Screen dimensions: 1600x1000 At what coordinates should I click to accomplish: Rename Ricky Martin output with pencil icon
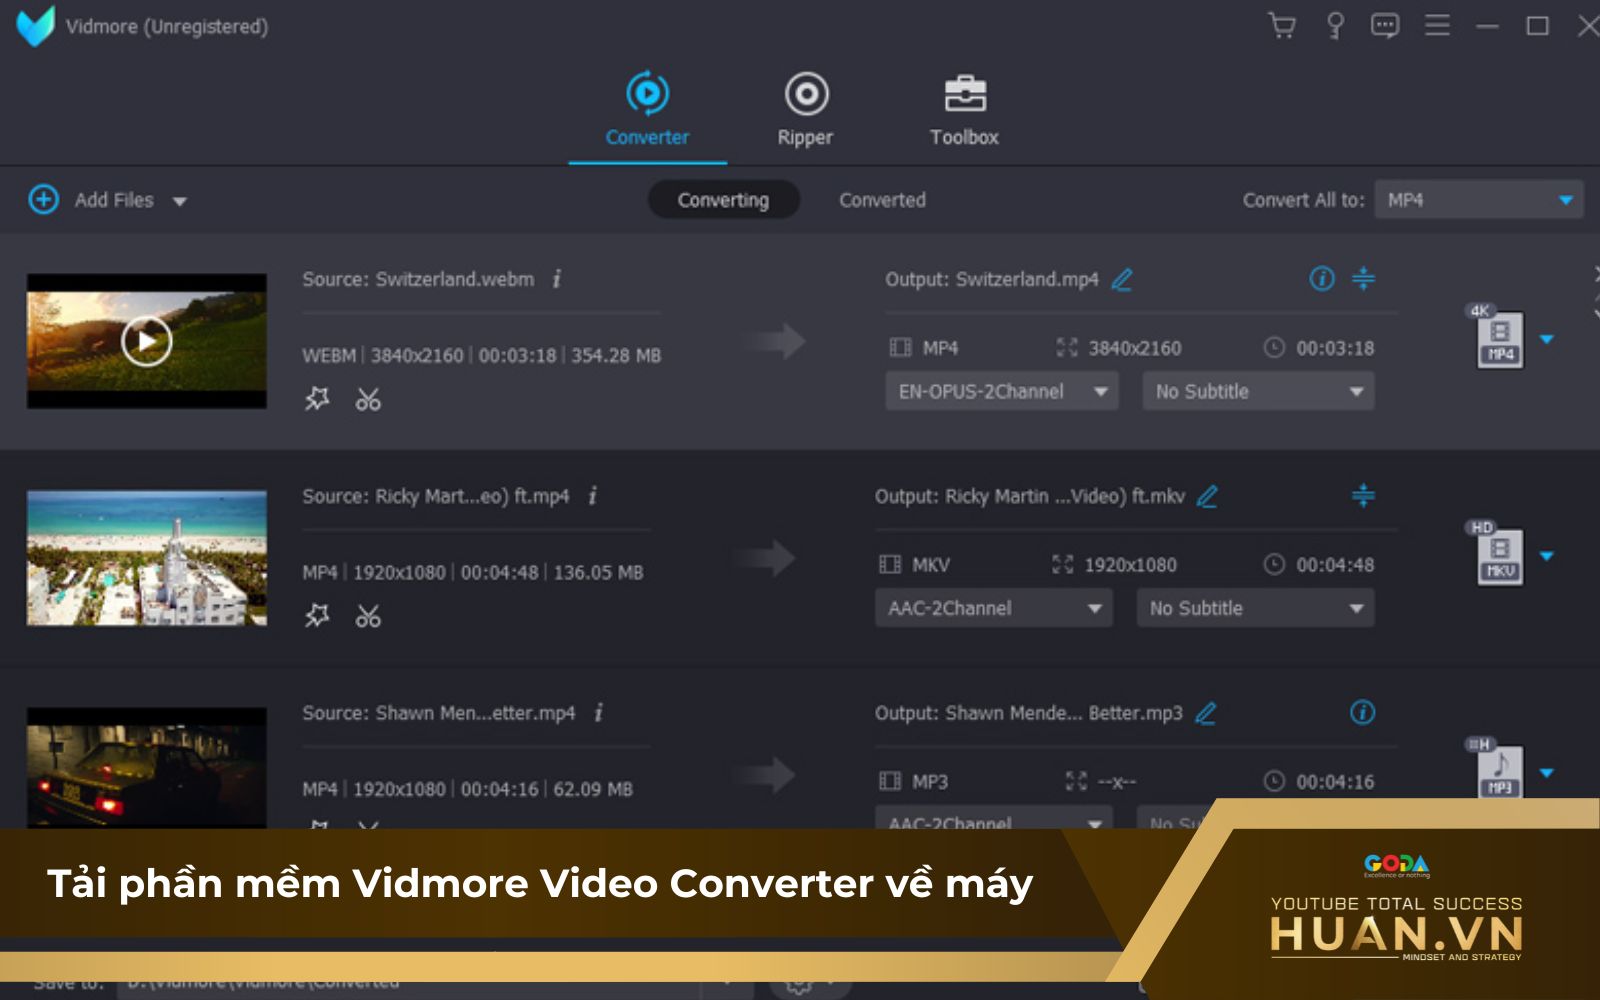click(x=1208, y=496)
